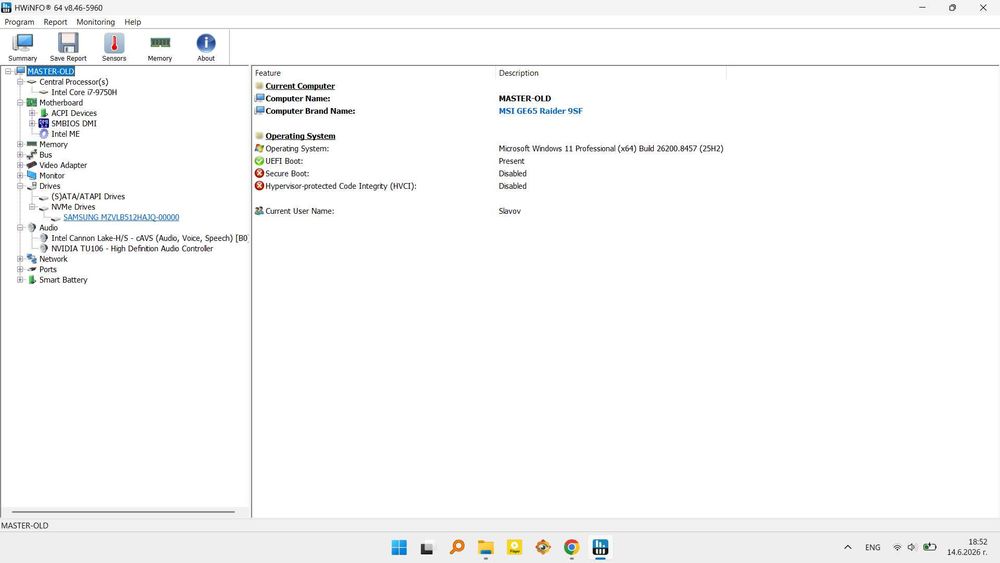Open the About info icon
Screen dimensions: 1000x563
pyautogui.click(x=205, y=43)
